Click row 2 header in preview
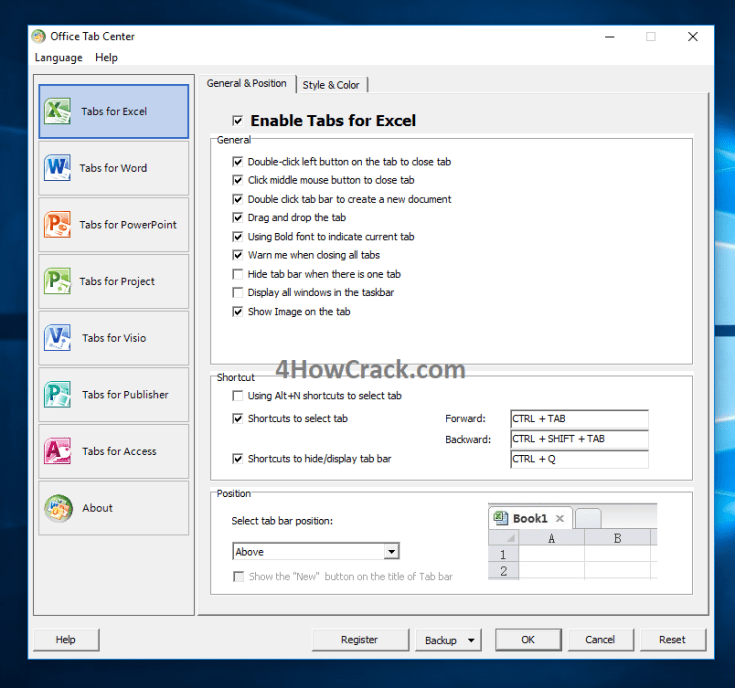 click(x=503, y=571)
